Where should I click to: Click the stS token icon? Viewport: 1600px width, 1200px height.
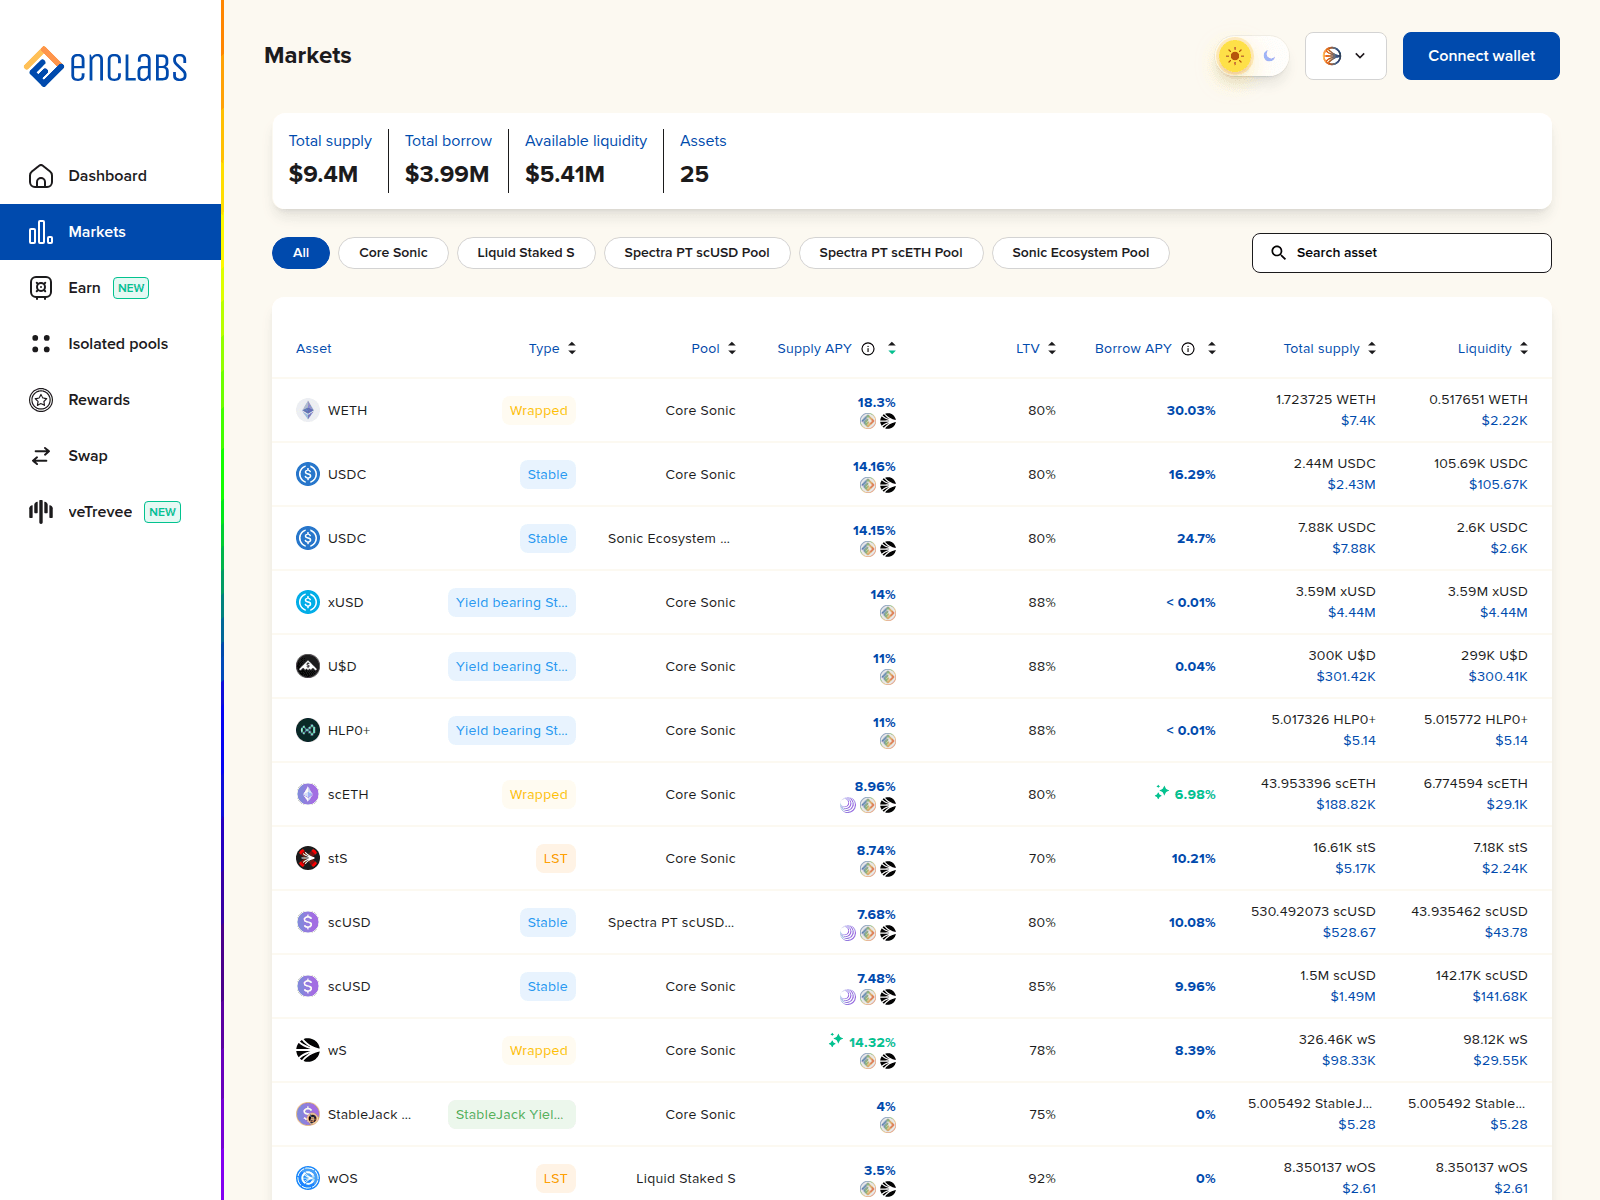[308, 858]
